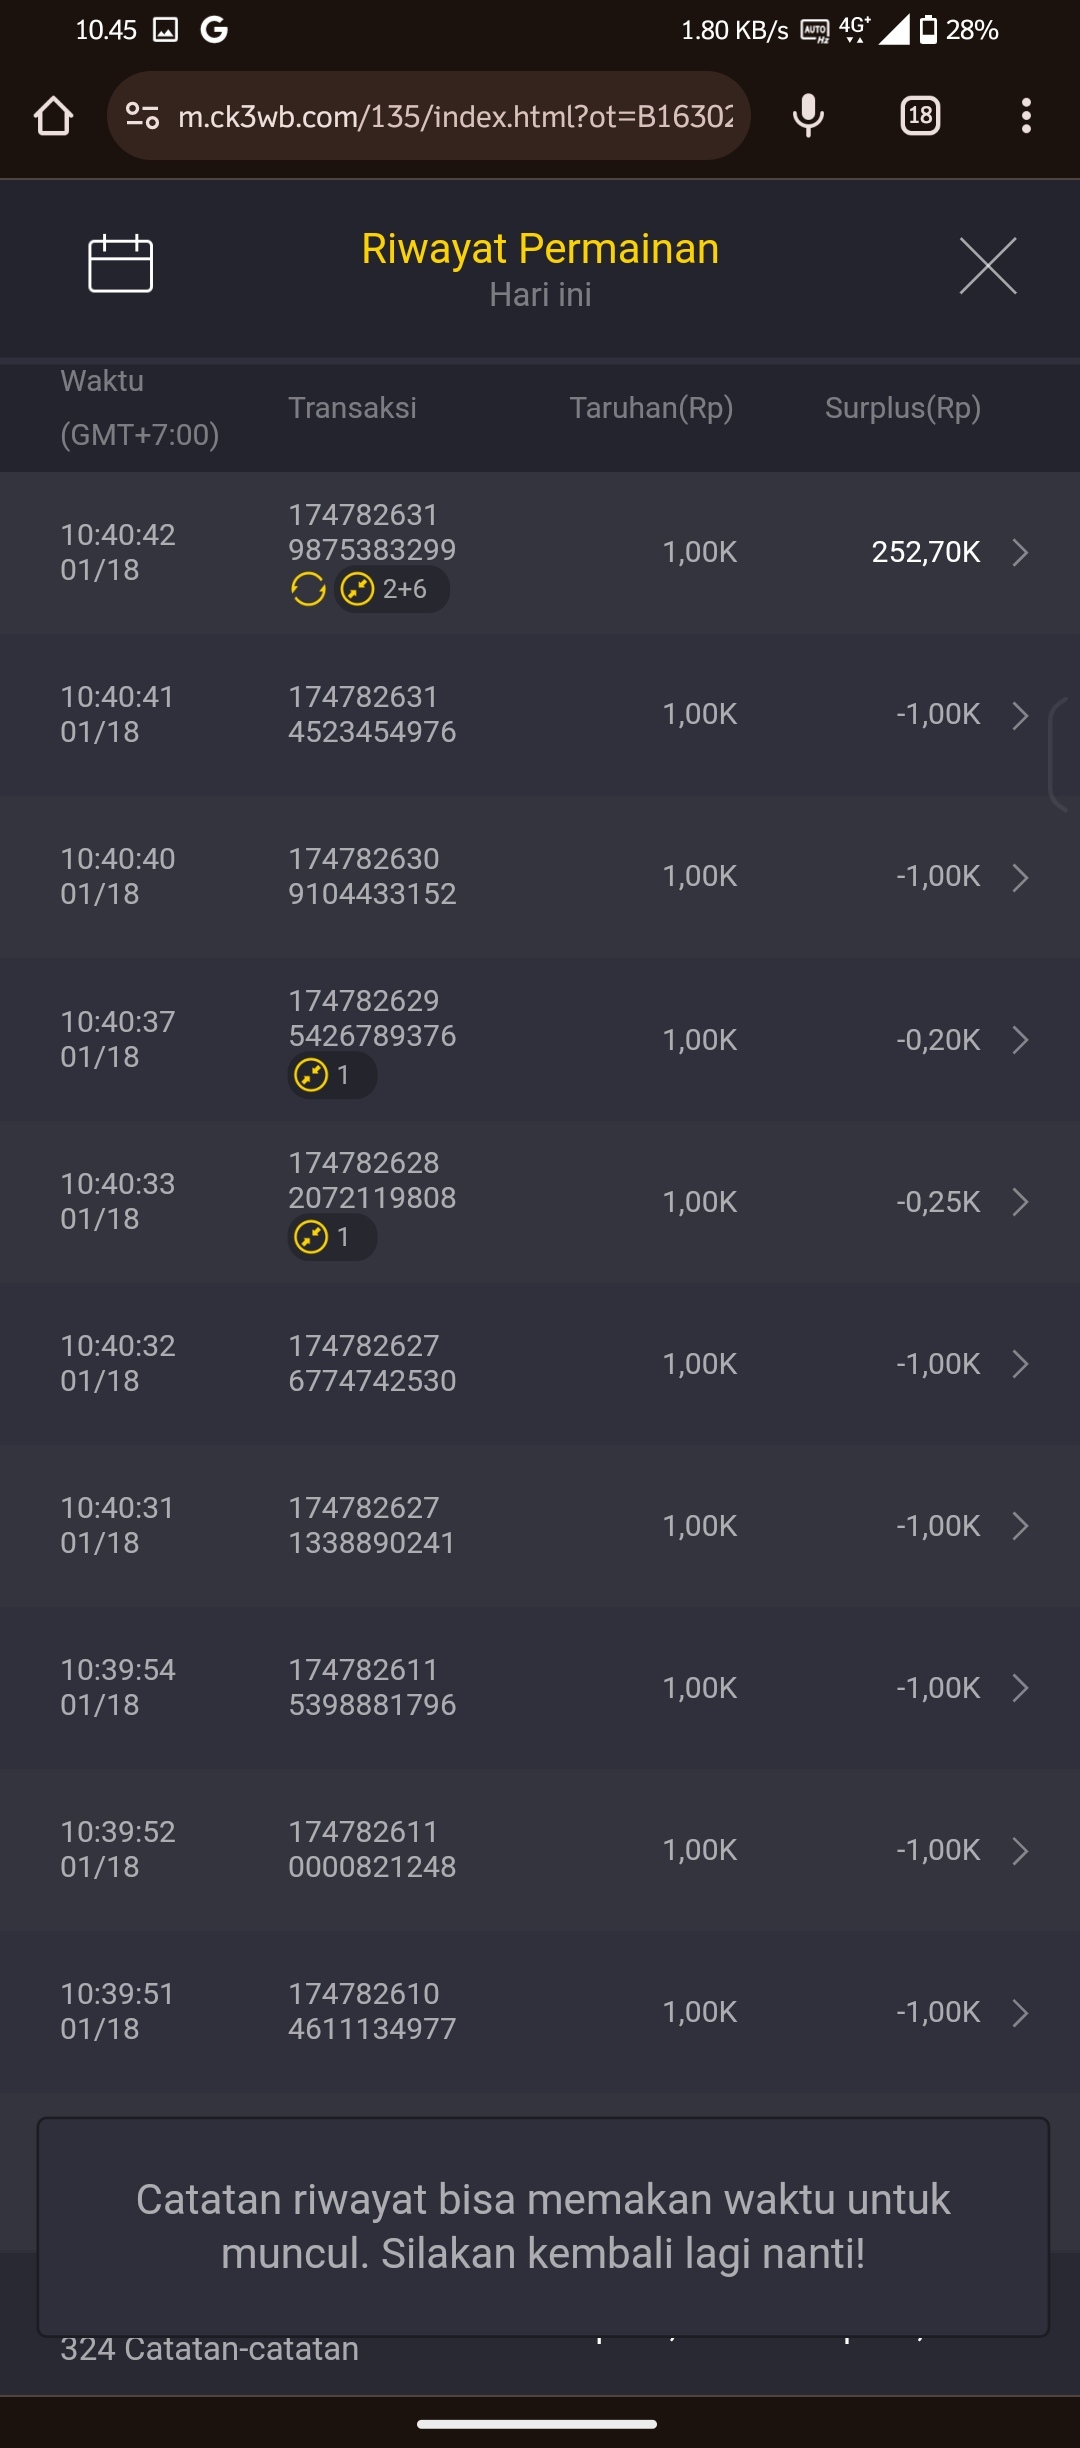Tap the browser home icon
Image resolution: width=1080 pixels, height=2448 pixels.
click(53, 116)
